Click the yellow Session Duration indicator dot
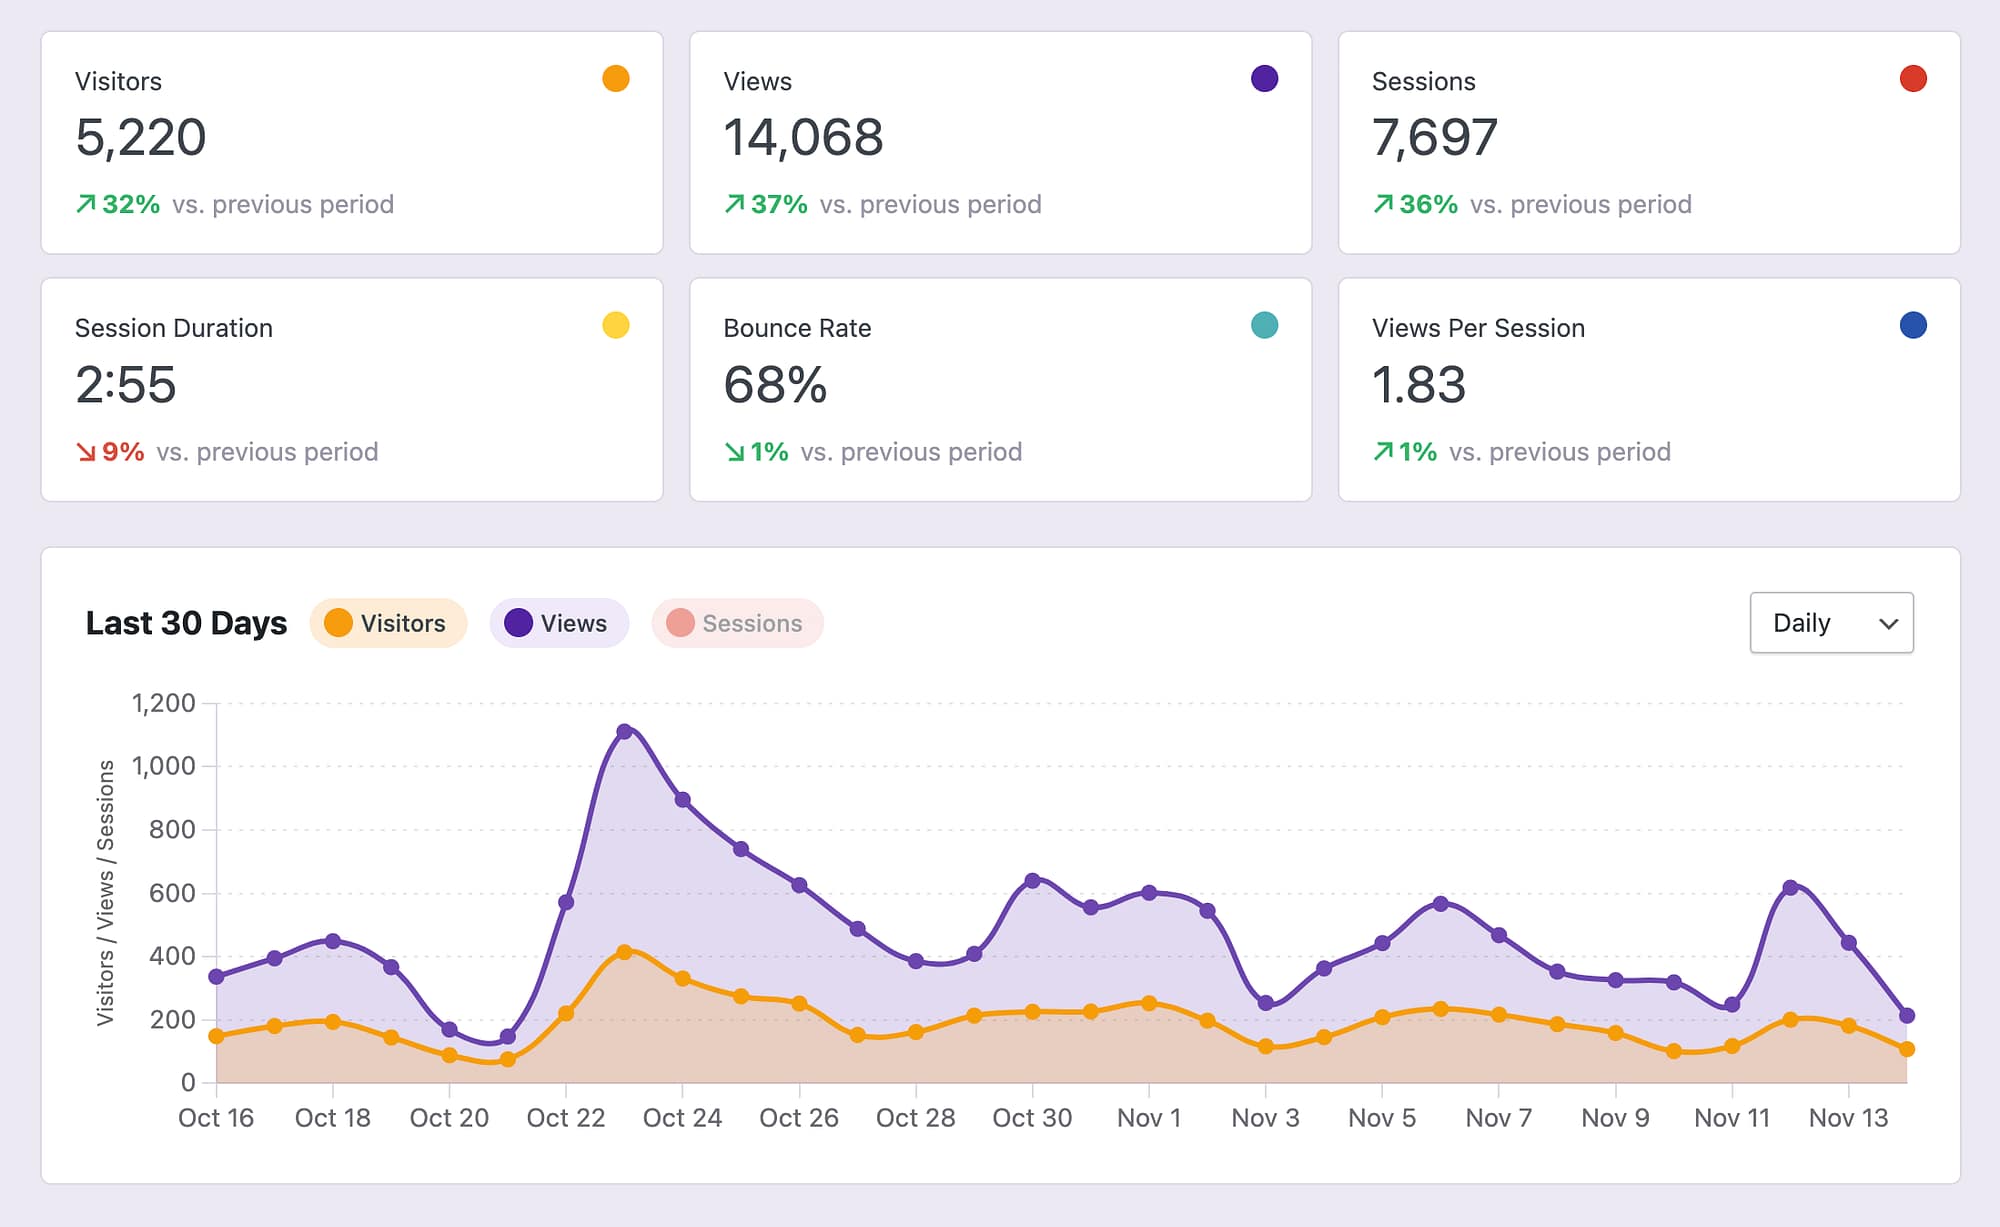This screenshot has height=1227, width=2000. [x=617, y=325]
